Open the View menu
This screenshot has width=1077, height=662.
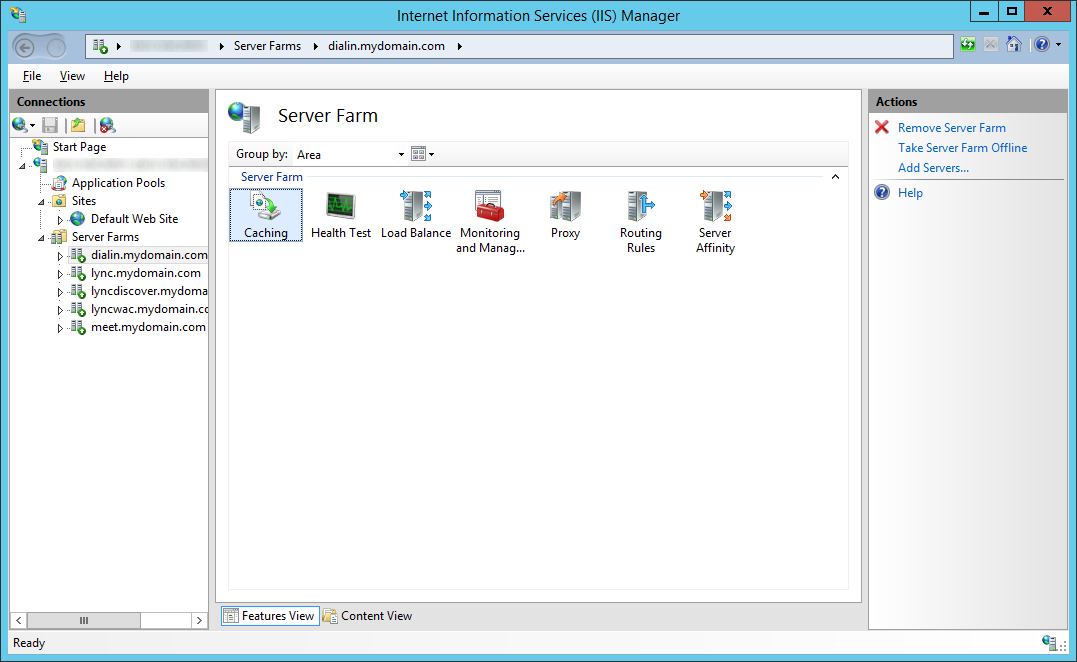72,76
